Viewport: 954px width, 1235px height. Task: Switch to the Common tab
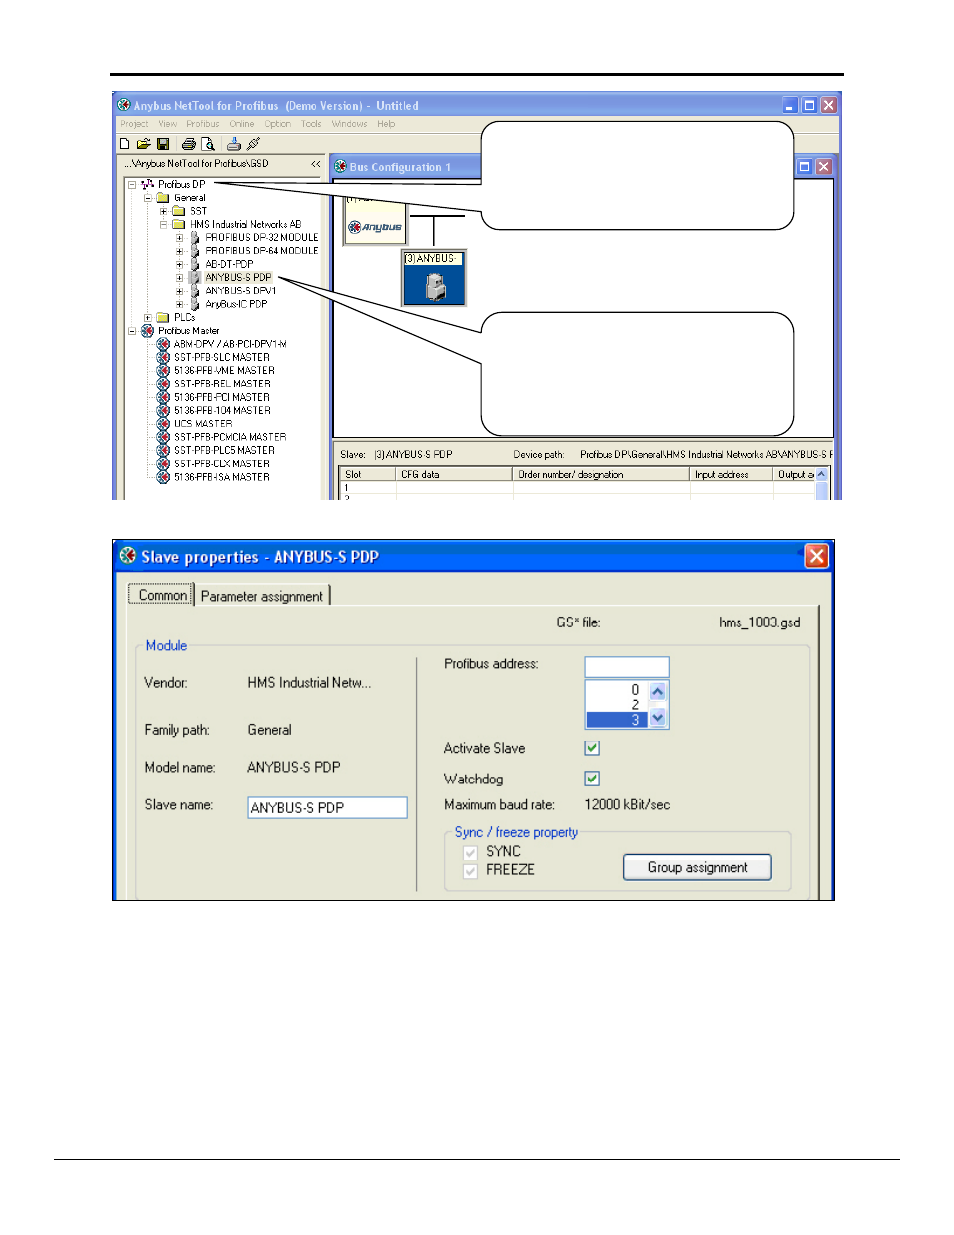pyautogui.click(x=162, y=595)
